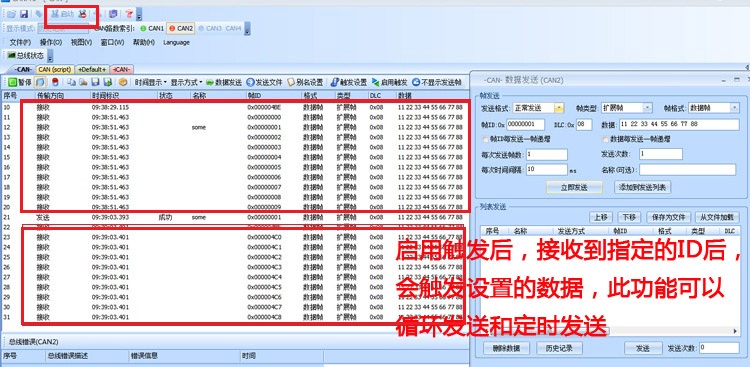Click the 添加到发送列表 button
Image resolution: width=750 pixels, height=367 pixels.
pyautogui.click(x=642, y=187)
